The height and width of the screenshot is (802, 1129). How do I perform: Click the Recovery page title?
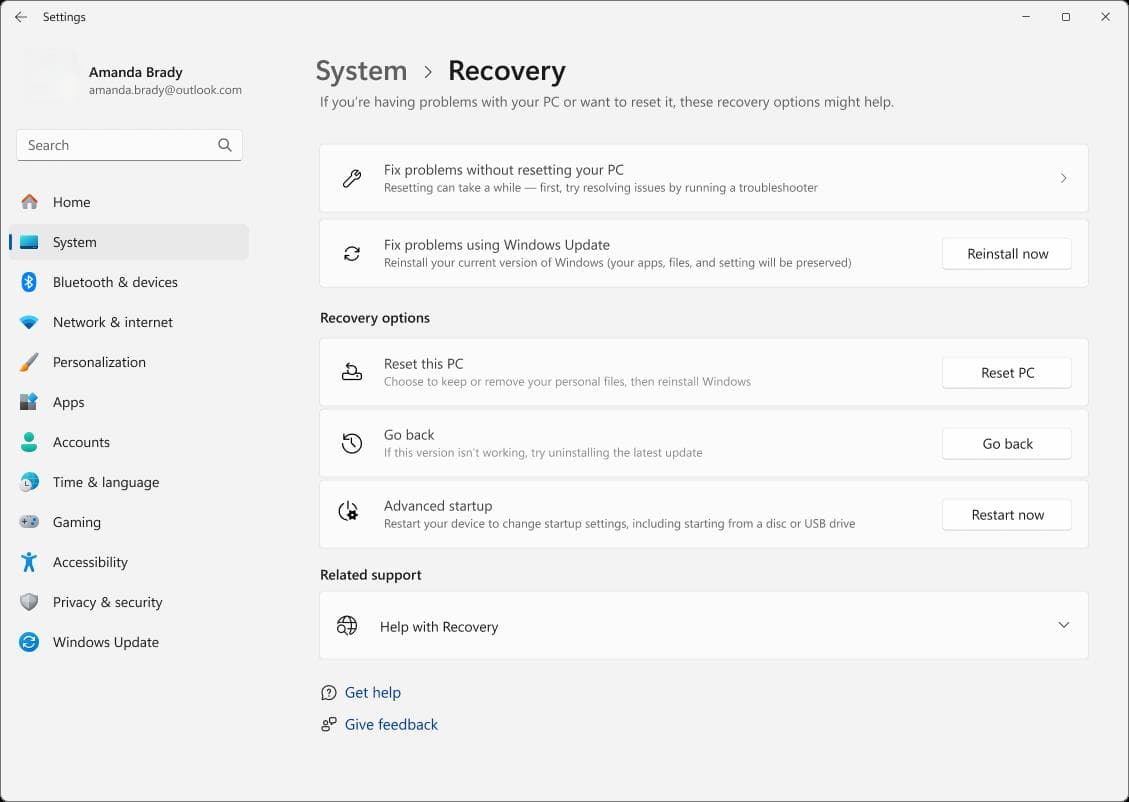click(x=506, y=71)
